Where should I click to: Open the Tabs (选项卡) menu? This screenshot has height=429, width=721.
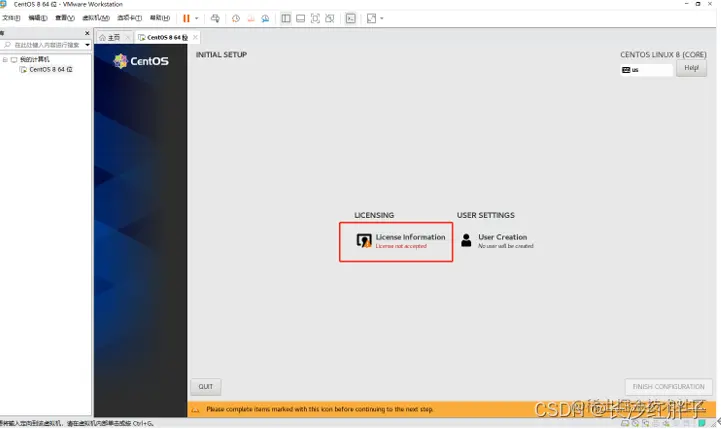point(130,18)
